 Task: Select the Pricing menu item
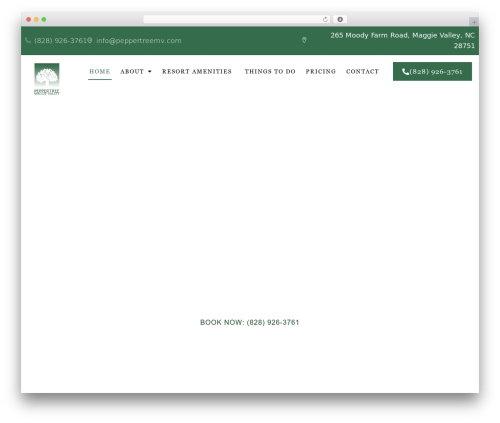point(321,71)
